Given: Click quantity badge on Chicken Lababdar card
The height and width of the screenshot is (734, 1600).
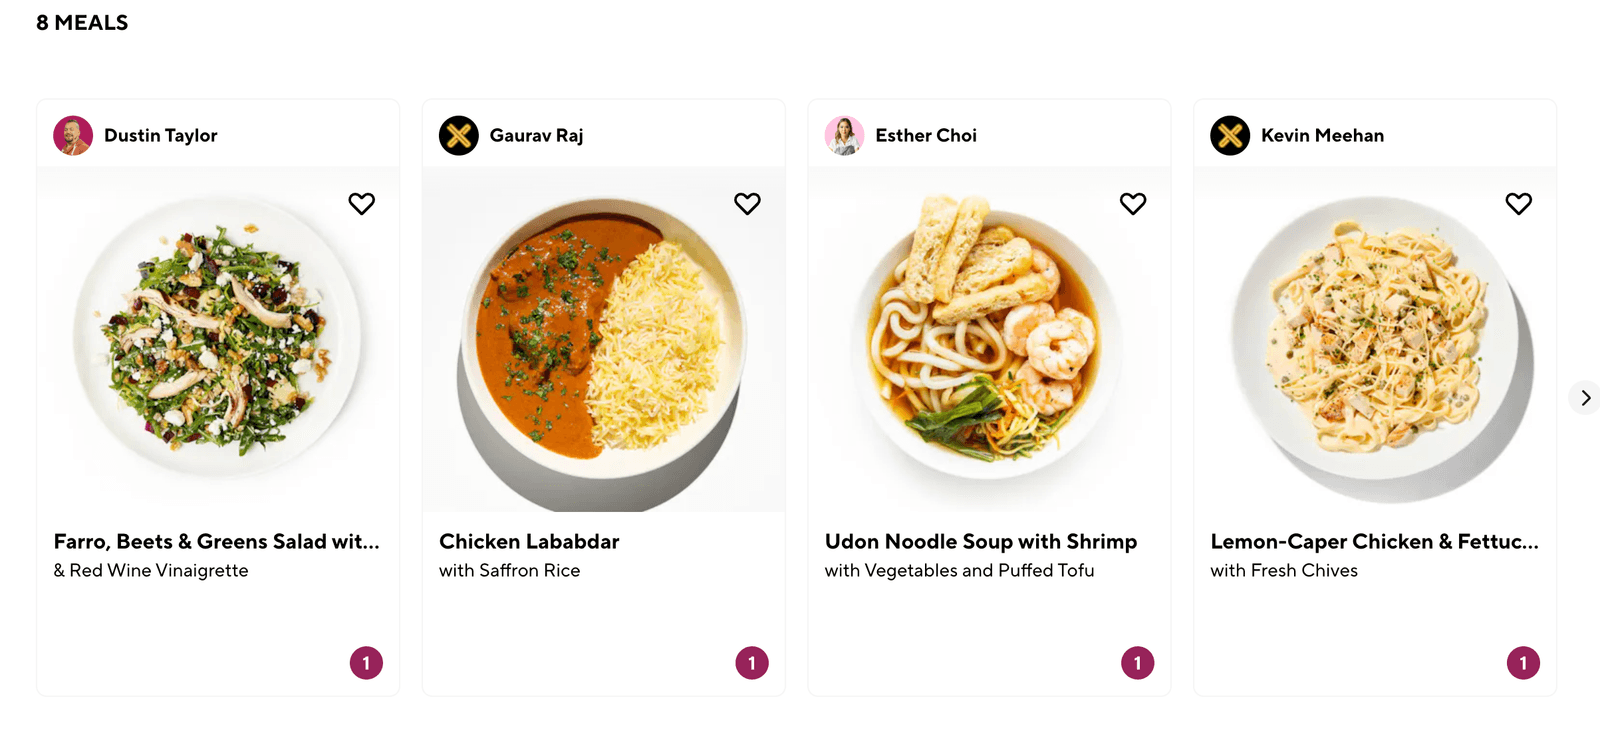Looking at the screenshot, I should point(752,663).
